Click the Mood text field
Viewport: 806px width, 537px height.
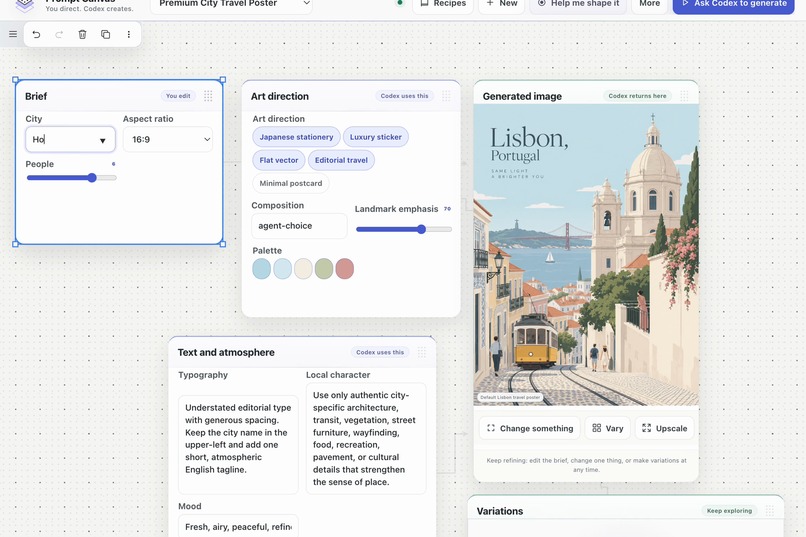[239, 526]
